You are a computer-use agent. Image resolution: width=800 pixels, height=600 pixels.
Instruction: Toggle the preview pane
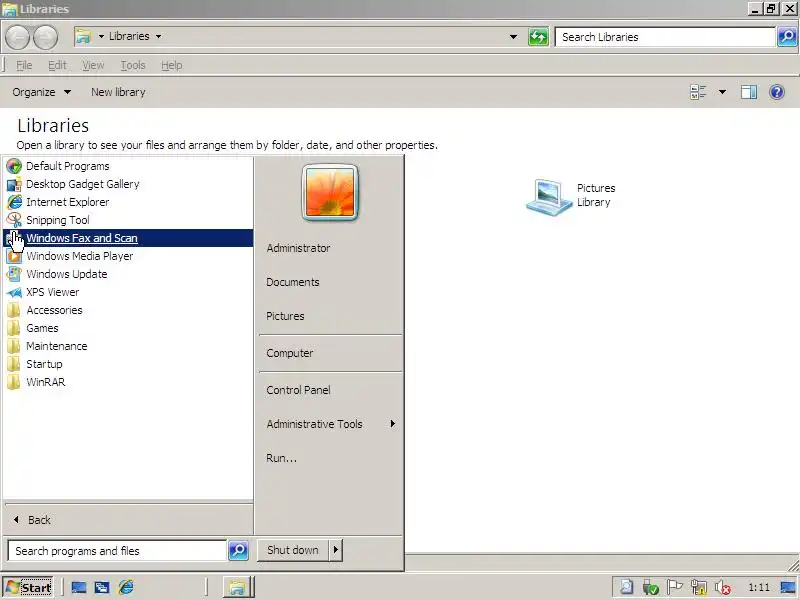(749, 92)
